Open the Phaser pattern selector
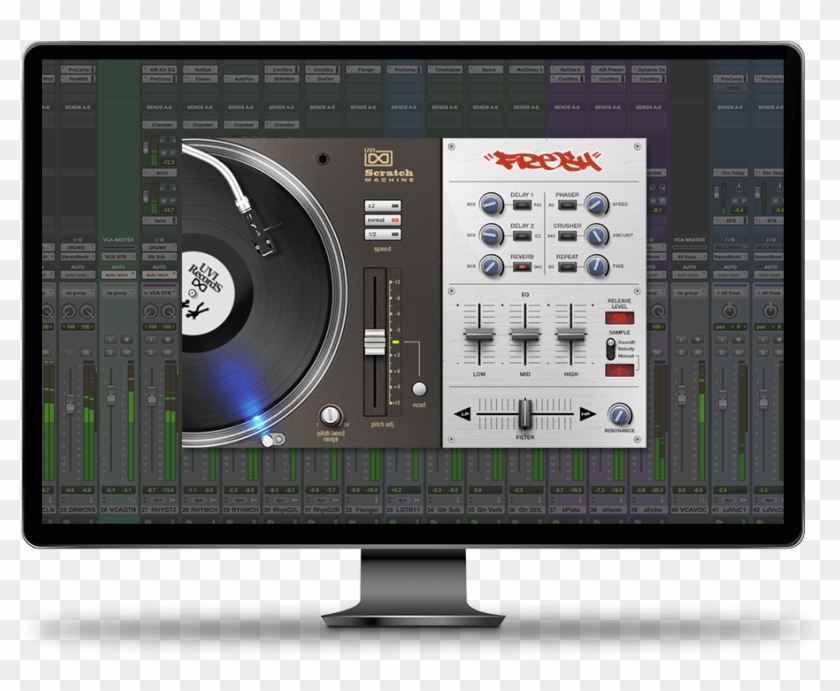Viewport: 840px width, 691px height. point(568,204)
